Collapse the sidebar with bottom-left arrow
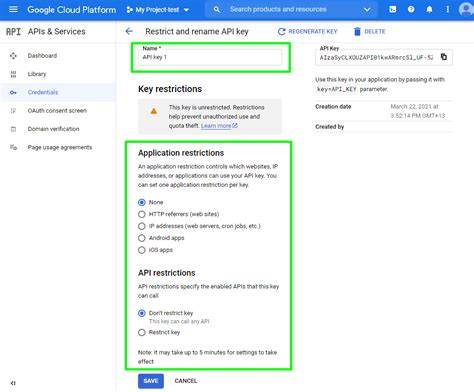 [13, 383]
